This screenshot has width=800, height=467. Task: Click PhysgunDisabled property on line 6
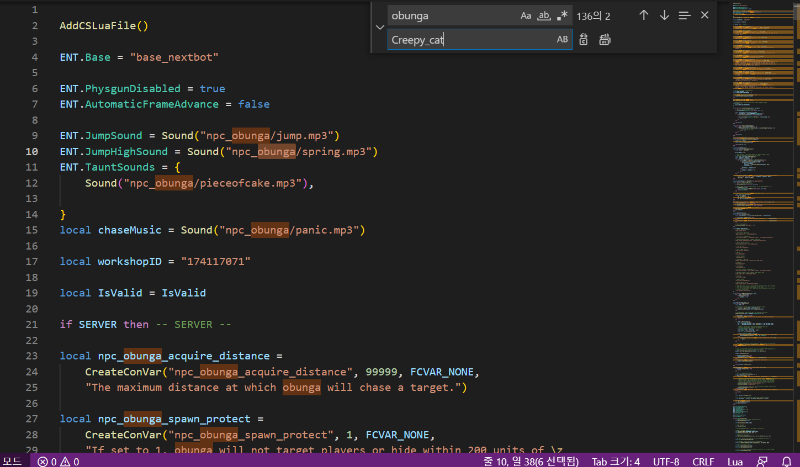pyautogui.click(x=133, y=89)
